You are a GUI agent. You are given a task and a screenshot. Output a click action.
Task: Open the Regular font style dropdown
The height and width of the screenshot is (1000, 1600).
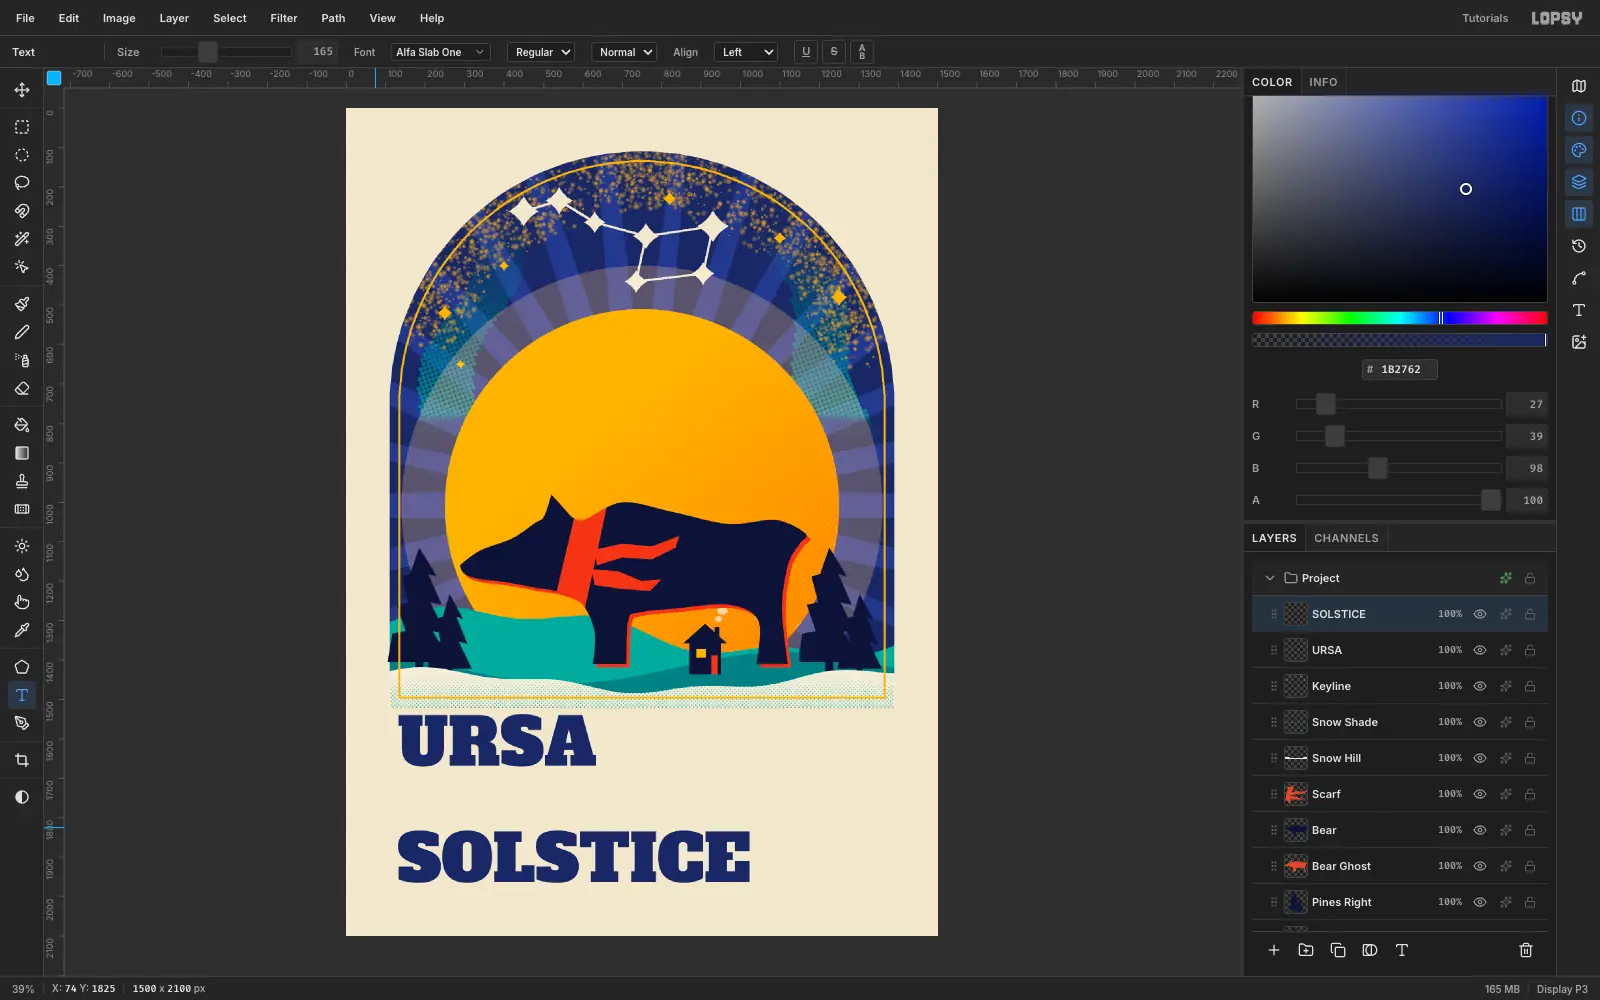(x=541, y=52)
